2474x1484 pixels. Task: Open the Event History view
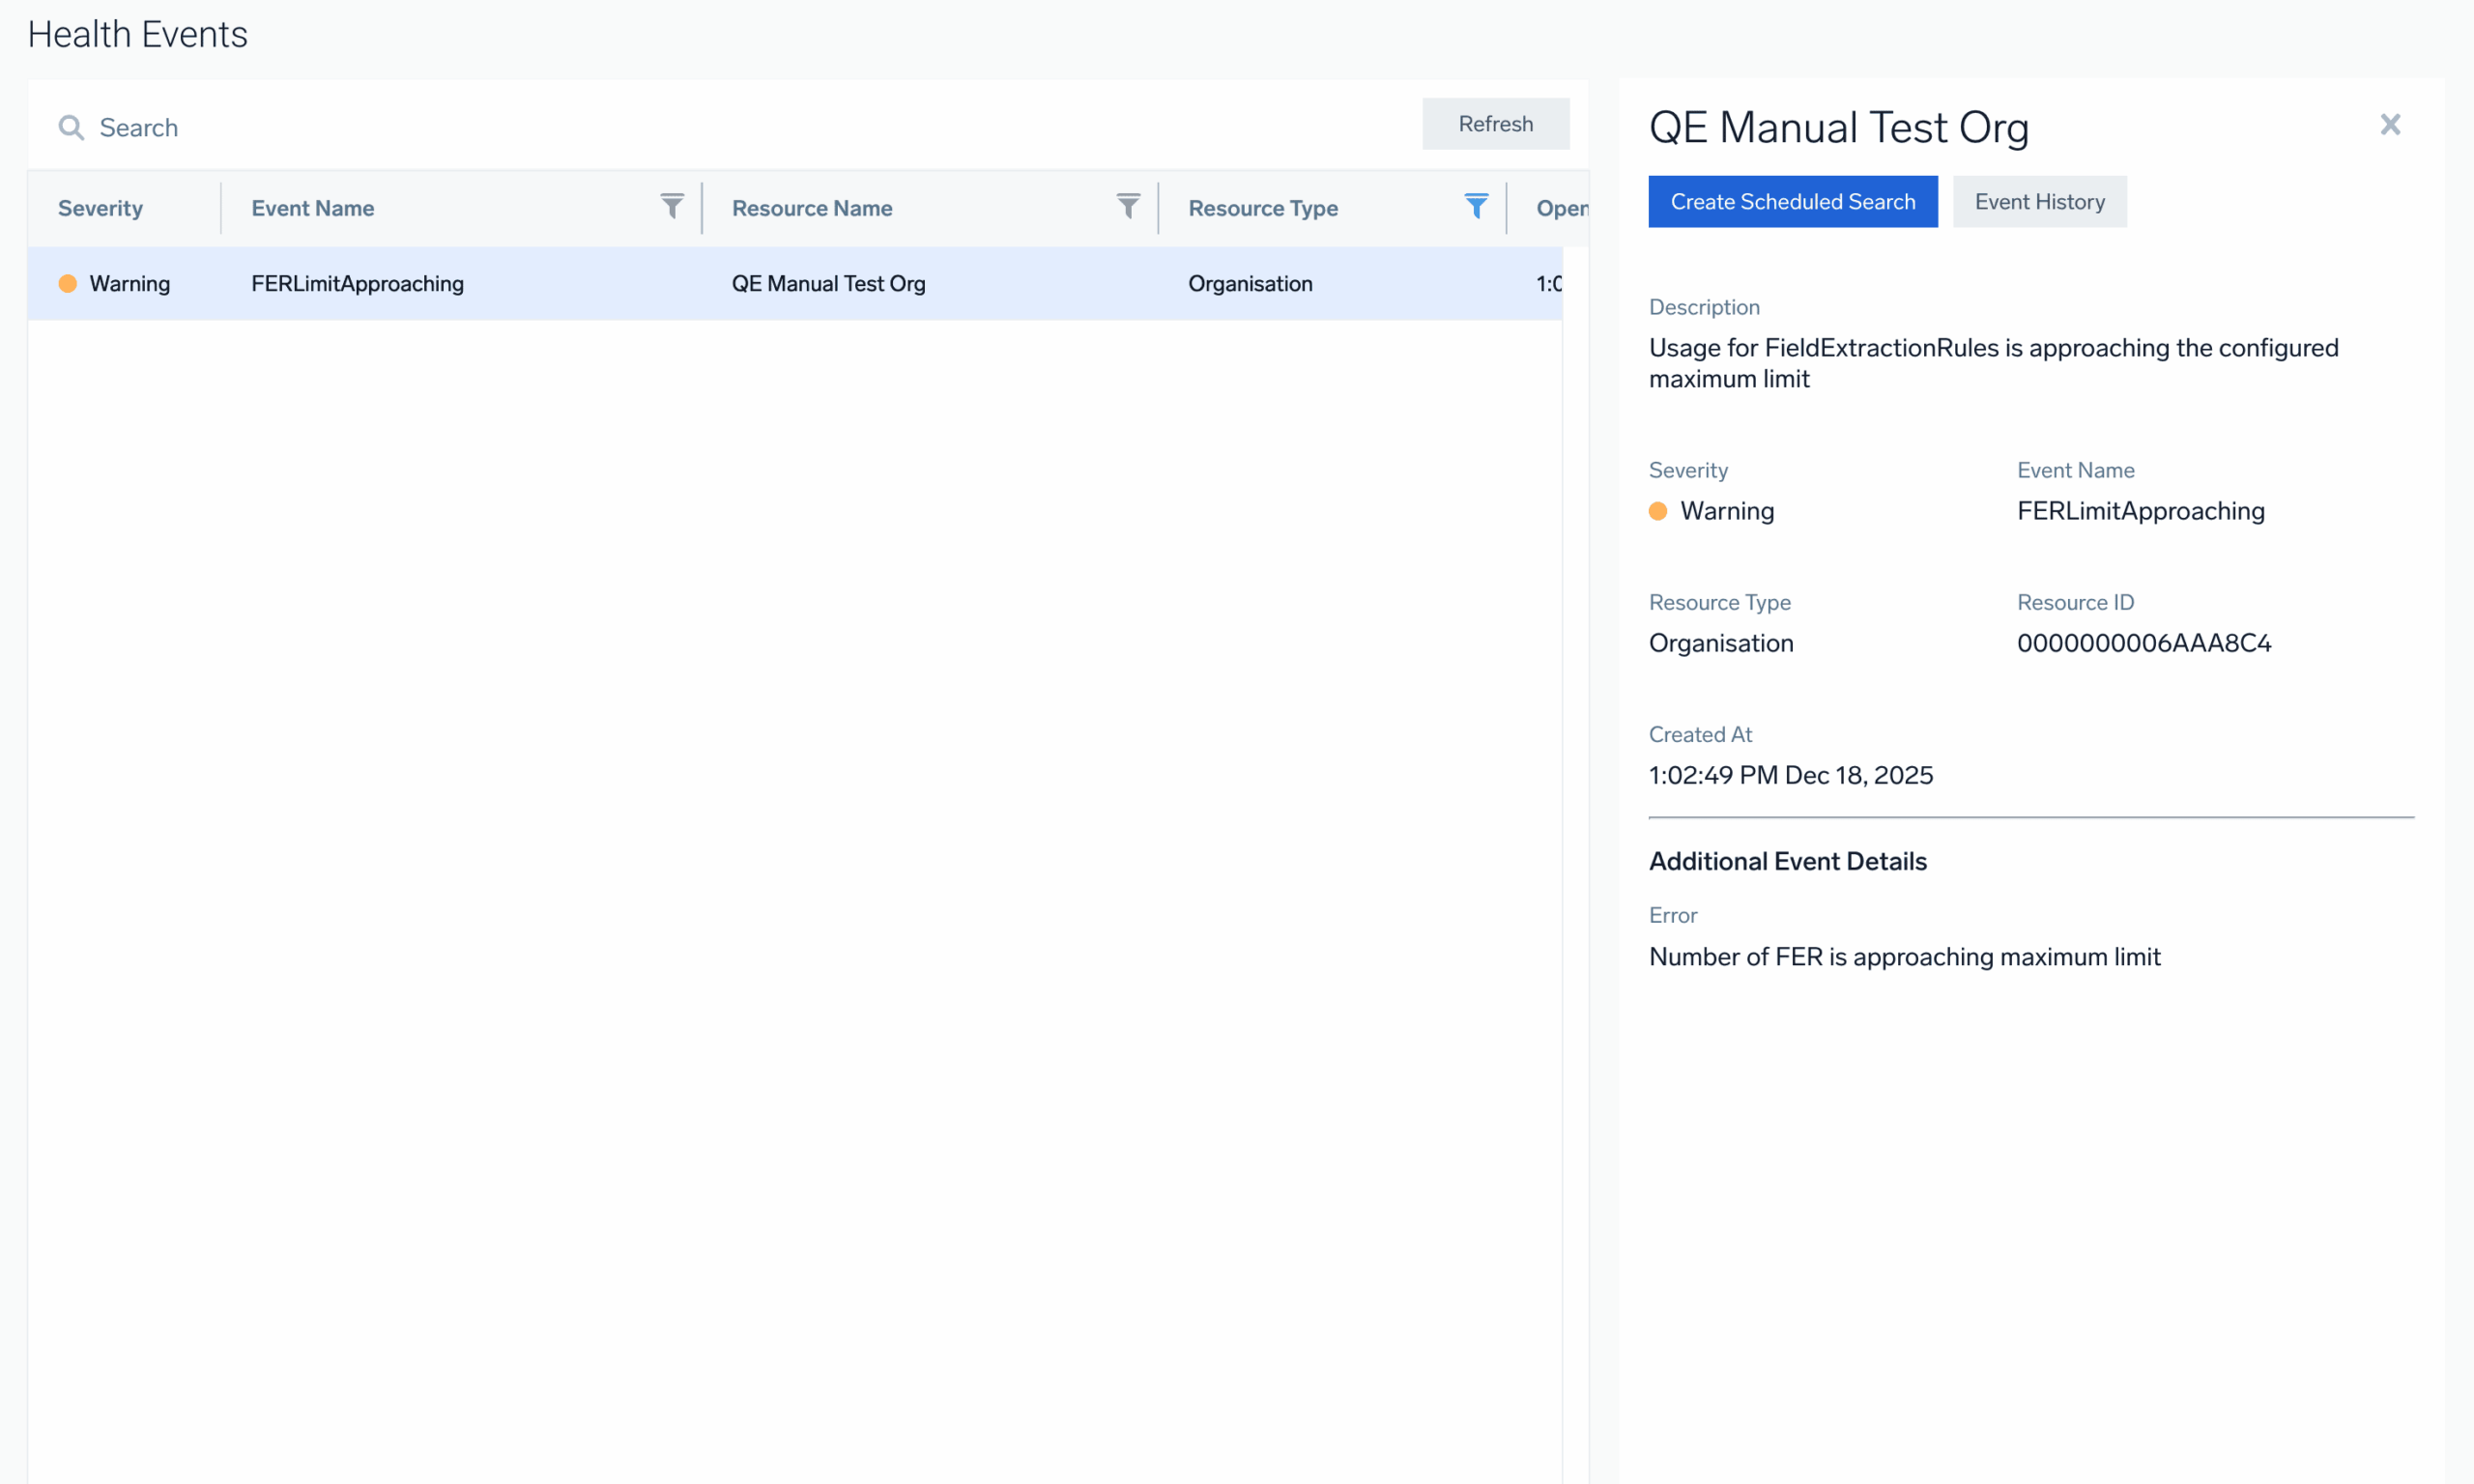tap(2039, 202)
